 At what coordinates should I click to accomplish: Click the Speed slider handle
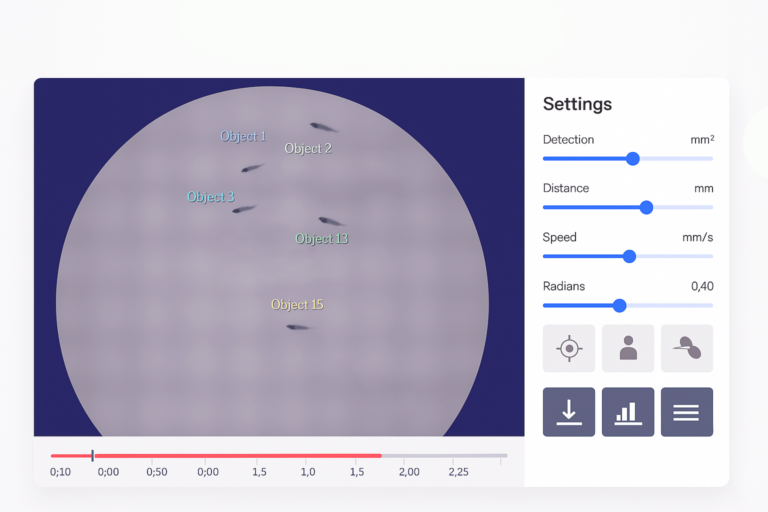coord(629,256)
